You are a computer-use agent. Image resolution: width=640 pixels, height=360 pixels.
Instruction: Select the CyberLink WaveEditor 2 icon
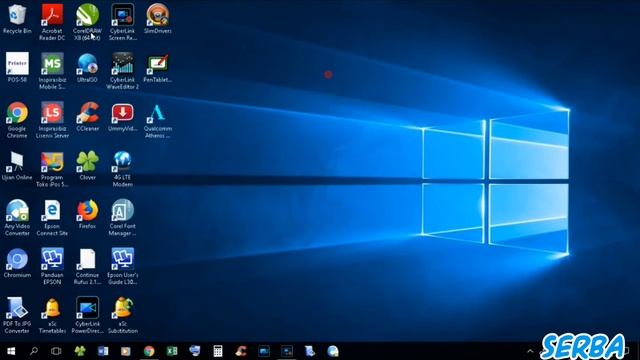tap(122, 71)
